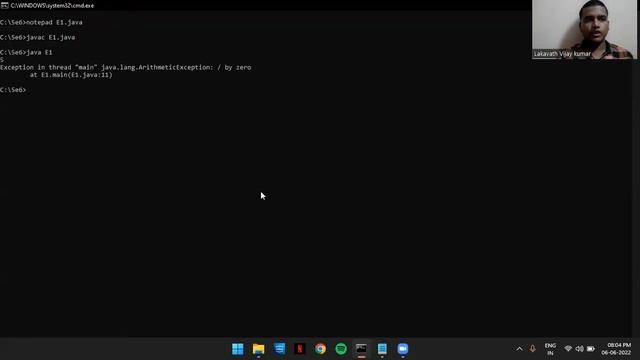
Task: Select the Command Prompt taskbar icon
Action: pyautogui.click(x=361, y=349)
